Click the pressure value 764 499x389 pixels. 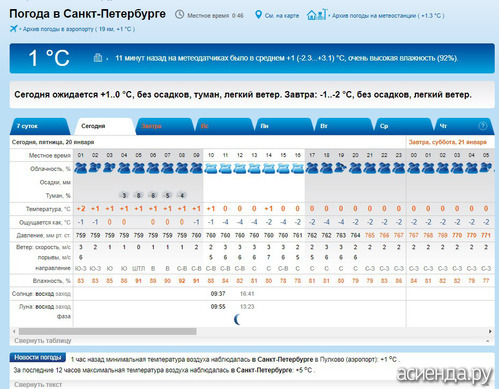[355, 235]
